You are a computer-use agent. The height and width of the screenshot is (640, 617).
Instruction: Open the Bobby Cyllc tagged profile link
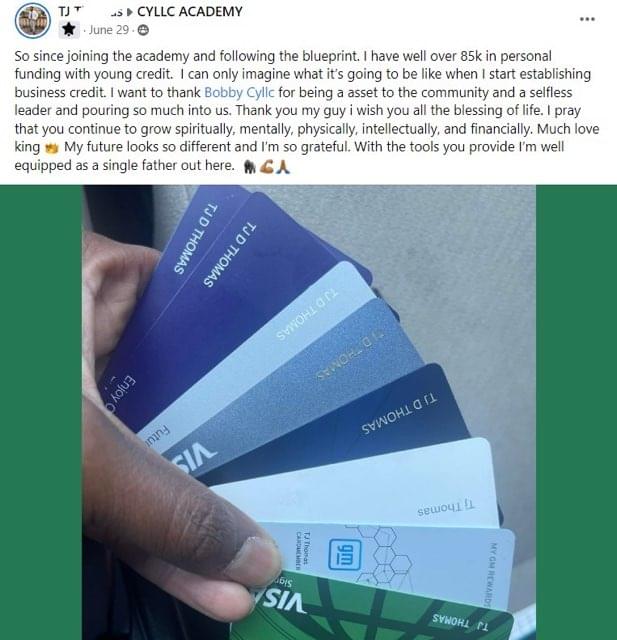click(239, 92)
